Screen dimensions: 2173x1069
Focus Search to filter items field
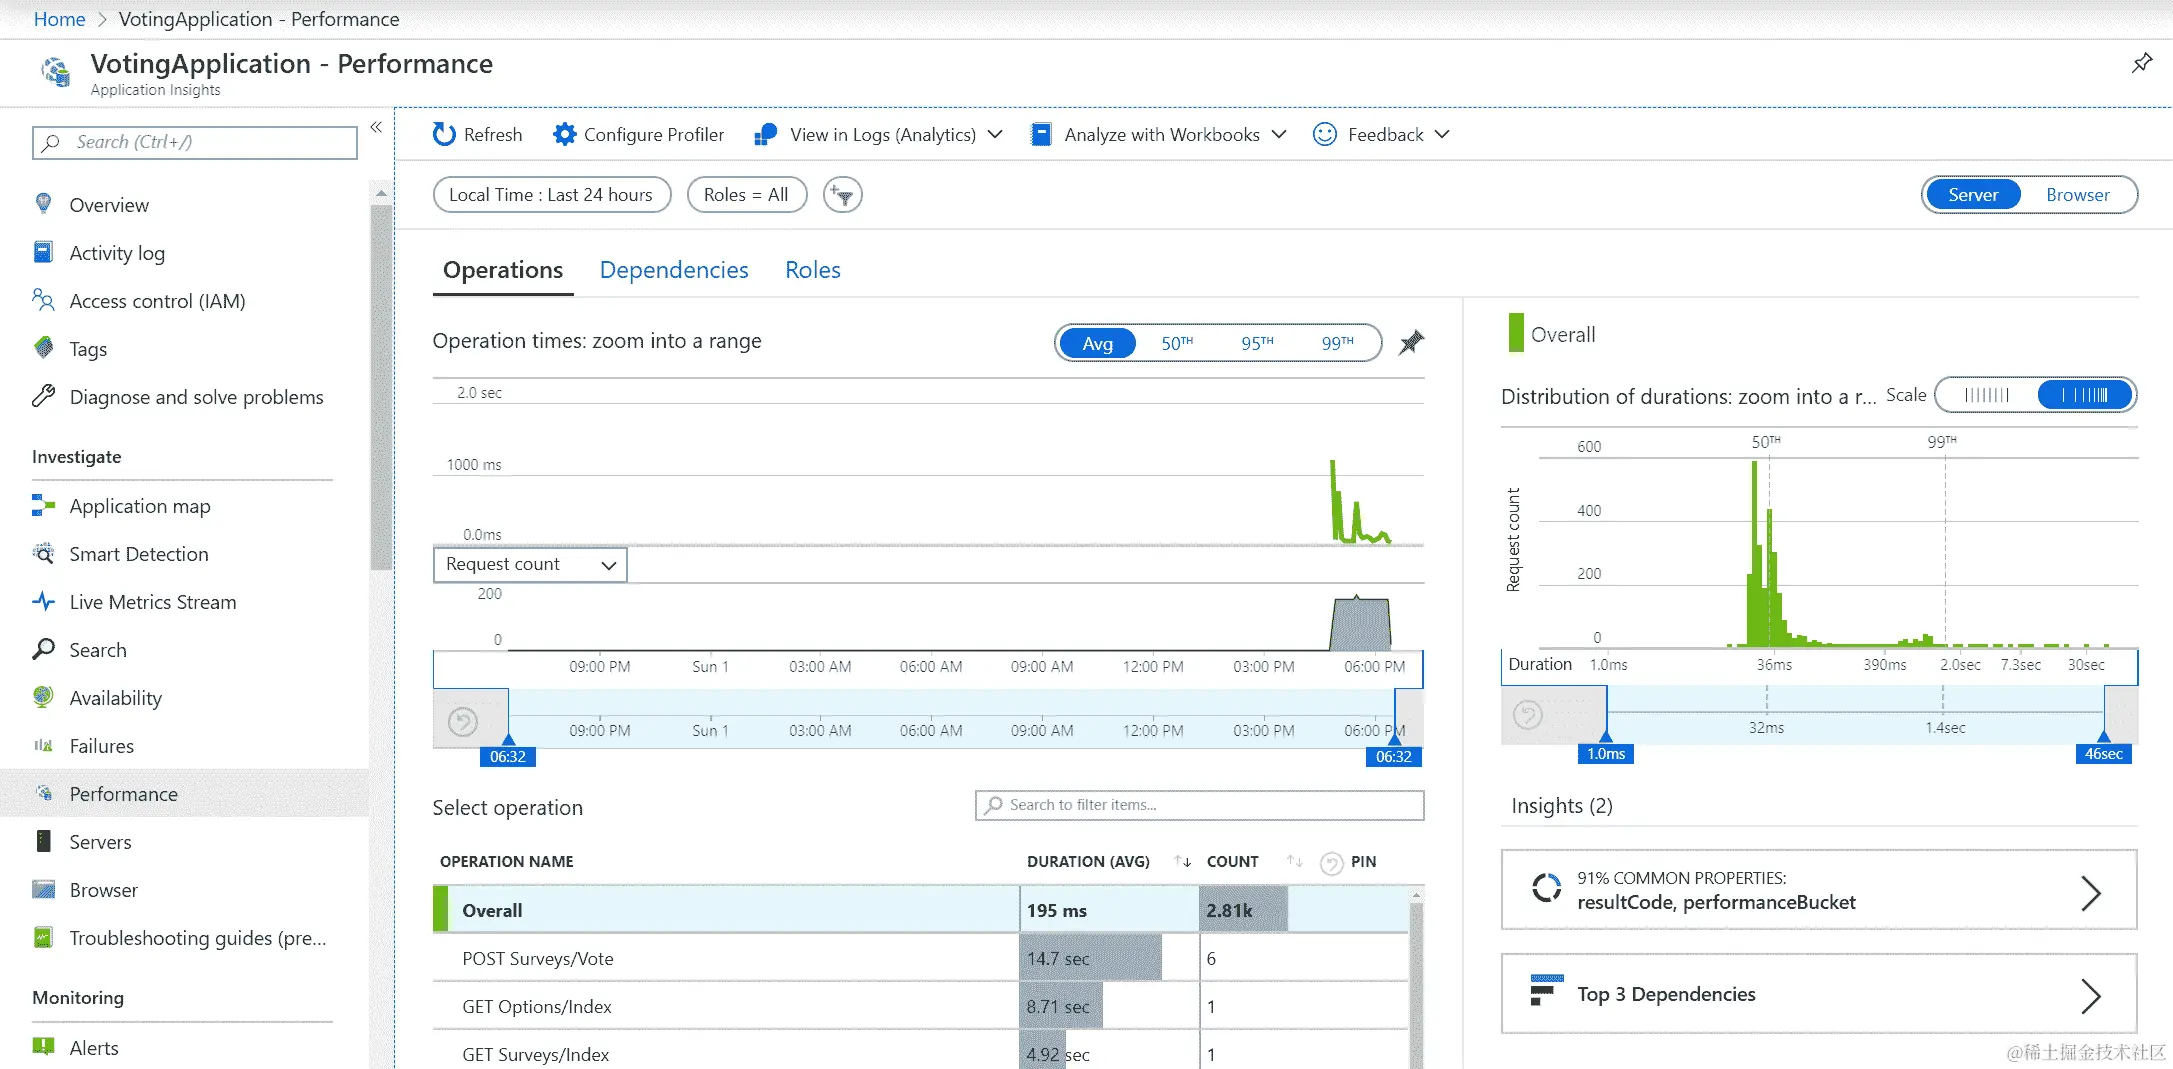(1199, 805)
